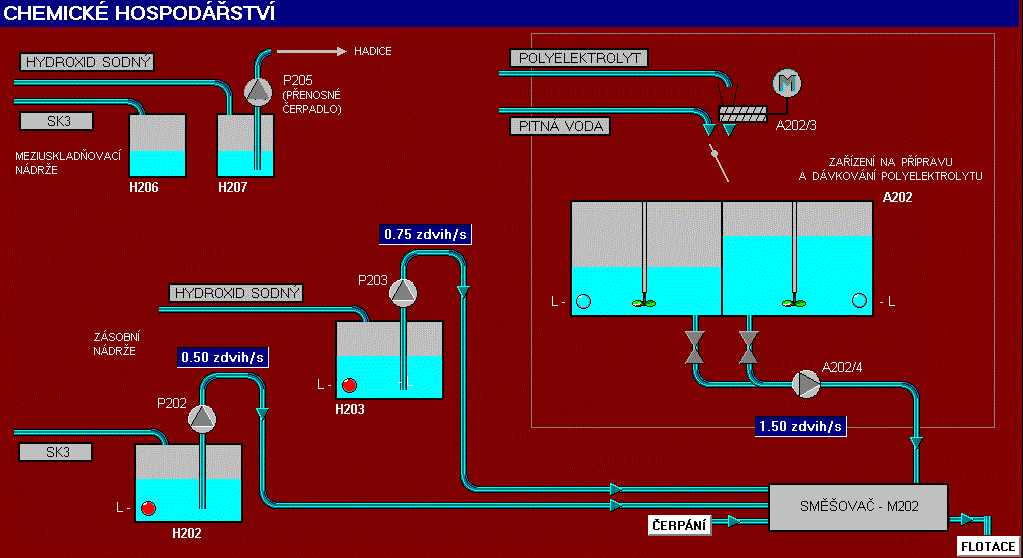Toggle right level indicator in A202 tank
Screen dimensions: 1023x558
coord(859,301)
